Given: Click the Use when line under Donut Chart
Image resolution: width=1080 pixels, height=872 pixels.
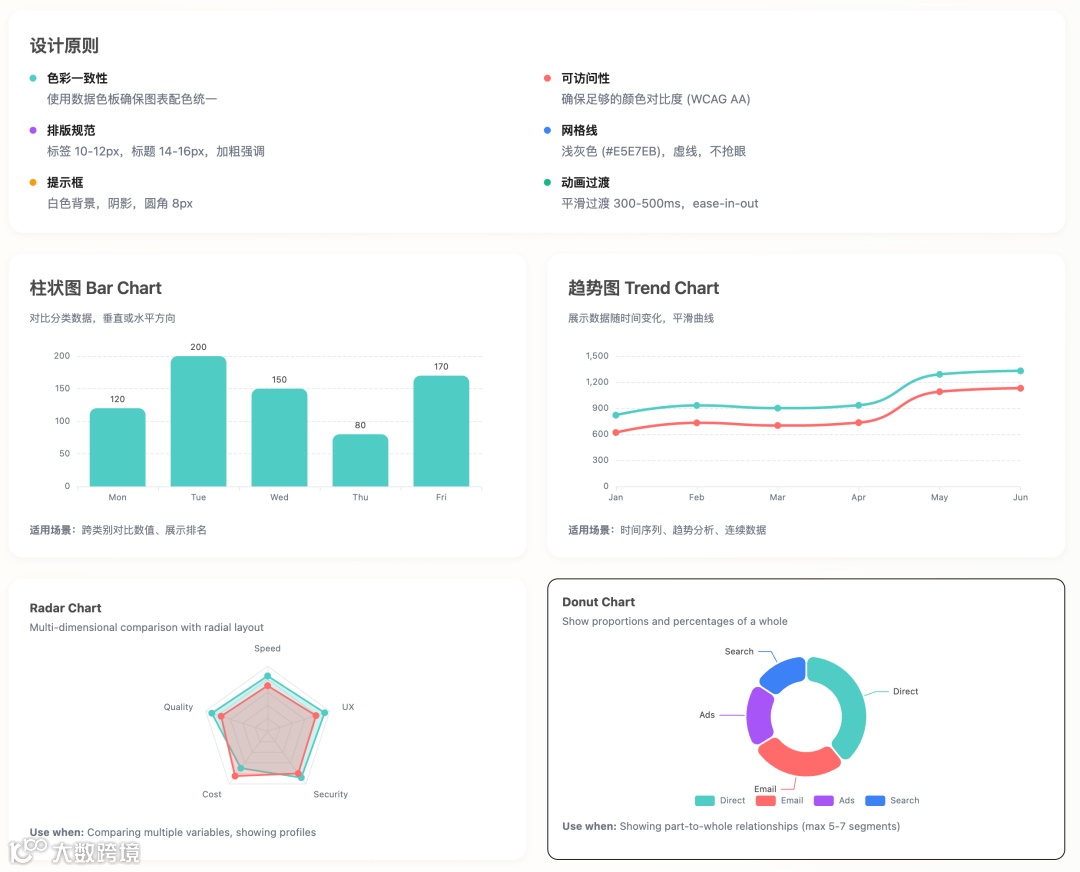Looking at the screenshot, I should click(731, 826).
